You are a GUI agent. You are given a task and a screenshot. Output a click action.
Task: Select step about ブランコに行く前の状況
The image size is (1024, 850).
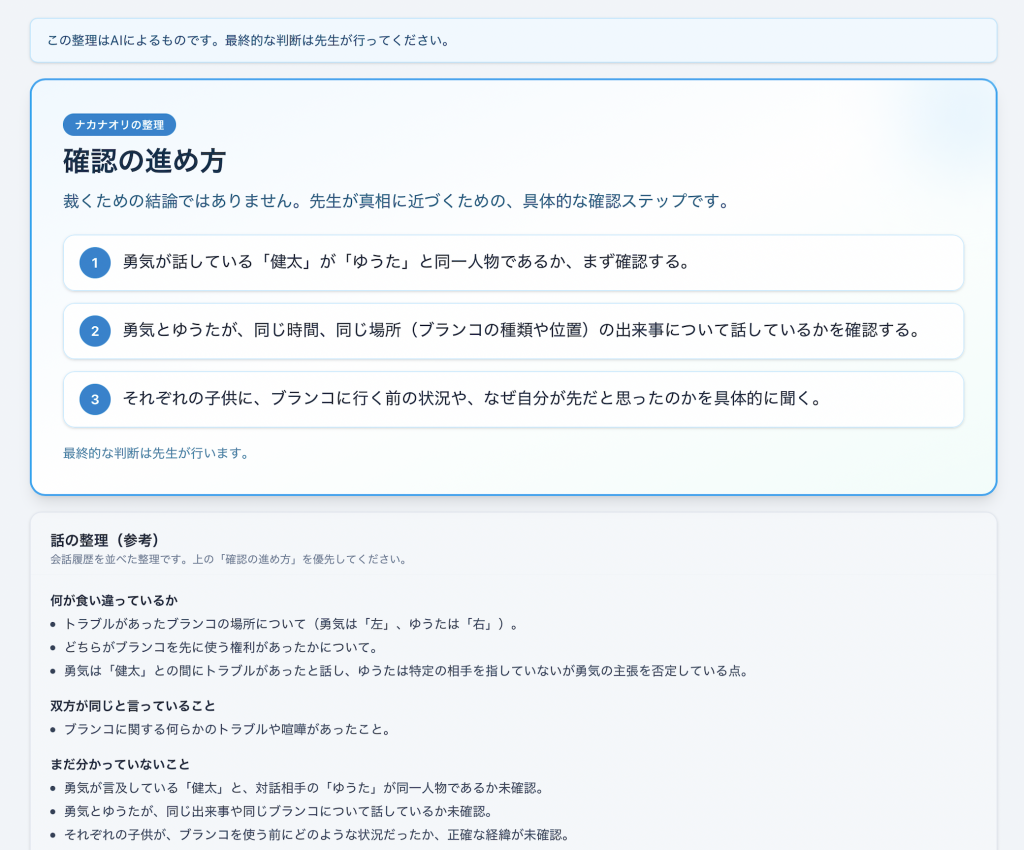(x=513, y=399)
